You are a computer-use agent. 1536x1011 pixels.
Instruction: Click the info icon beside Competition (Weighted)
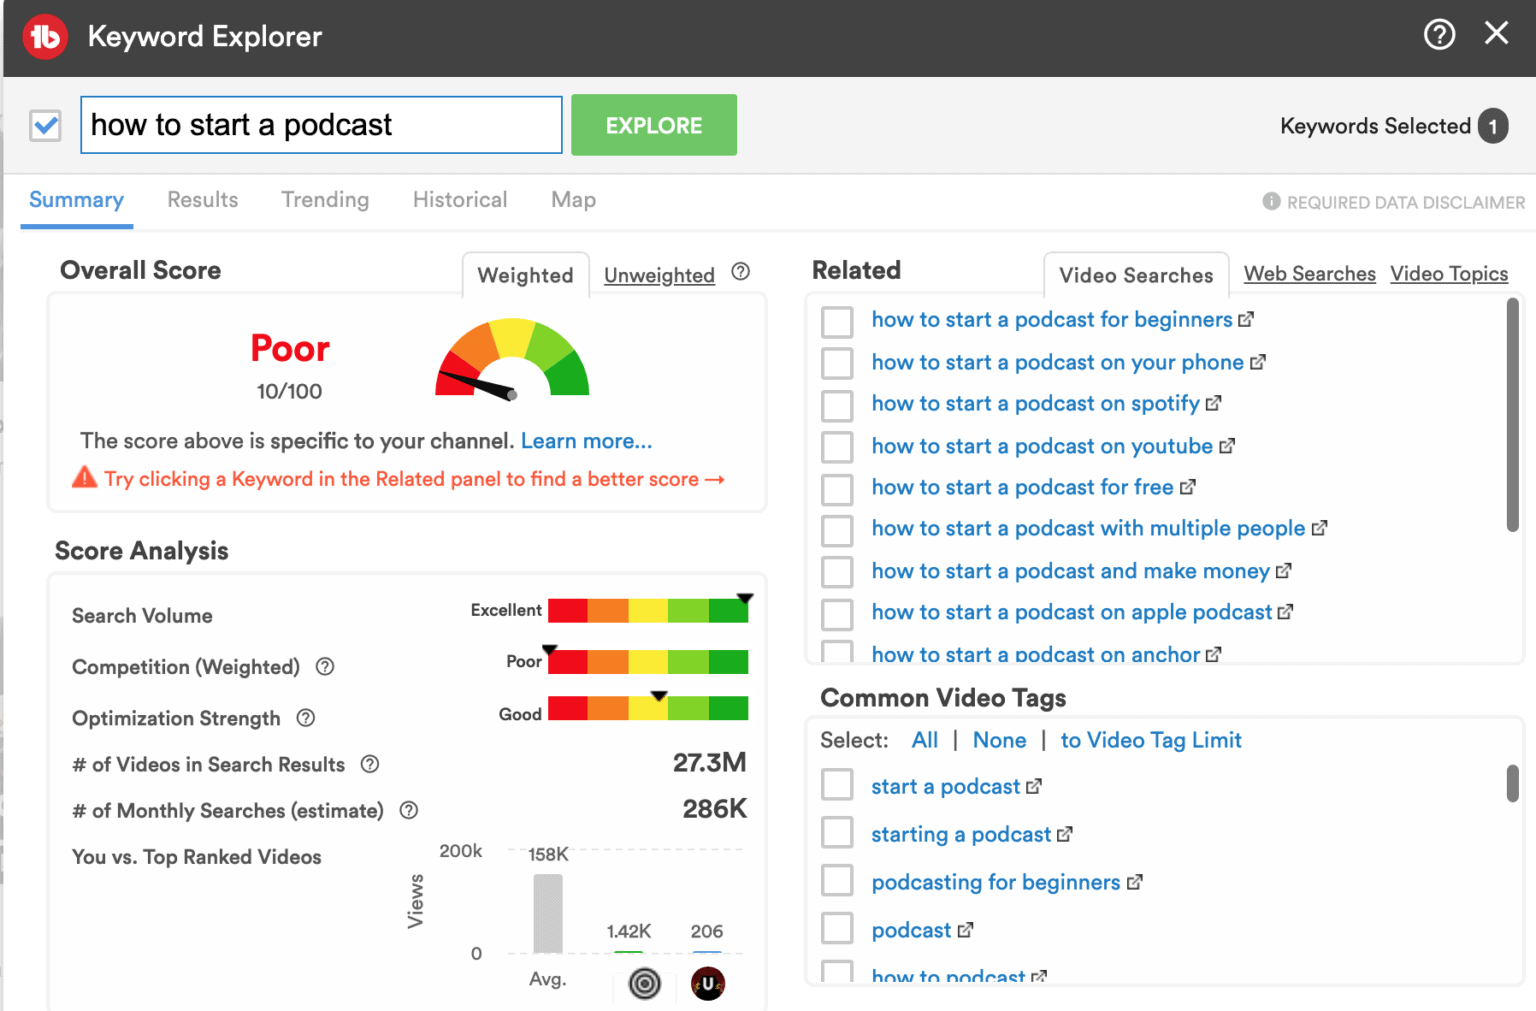324,666
